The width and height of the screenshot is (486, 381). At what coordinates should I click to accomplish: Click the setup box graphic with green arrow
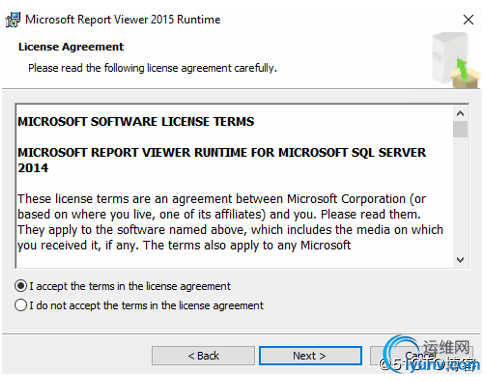pyautogui.click(x=456, y=60)
